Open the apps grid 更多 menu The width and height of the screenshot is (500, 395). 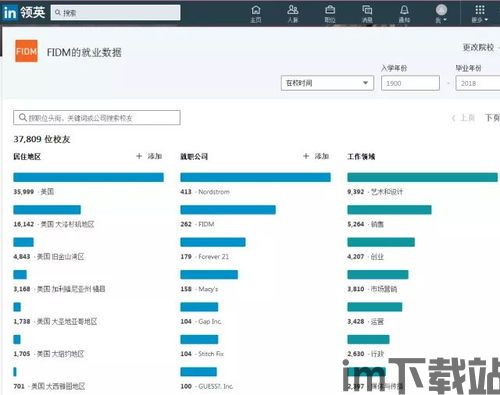click(x=480, y=14)
